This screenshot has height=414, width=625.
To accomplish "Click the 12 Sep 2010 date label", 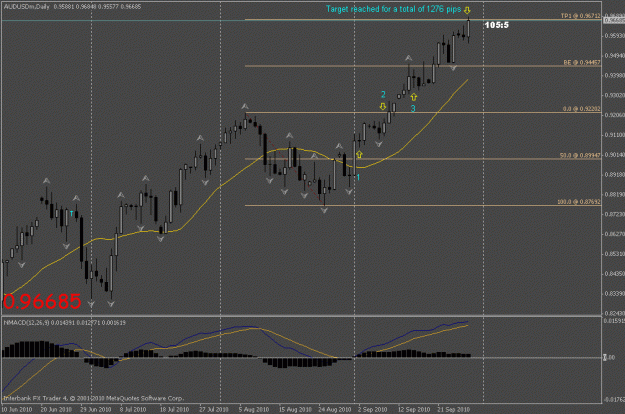I will click(414, 409).
